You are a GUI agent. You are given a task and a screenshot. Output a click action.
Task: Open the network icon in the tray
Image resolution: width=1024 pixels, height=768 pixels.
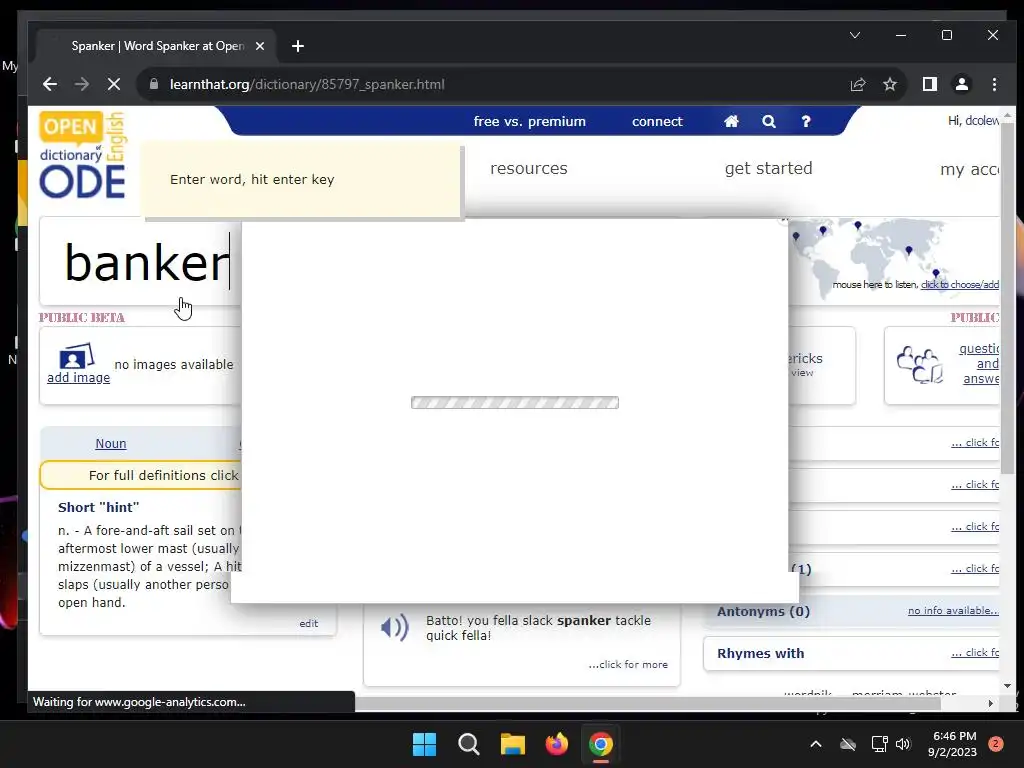coord(880,744)
